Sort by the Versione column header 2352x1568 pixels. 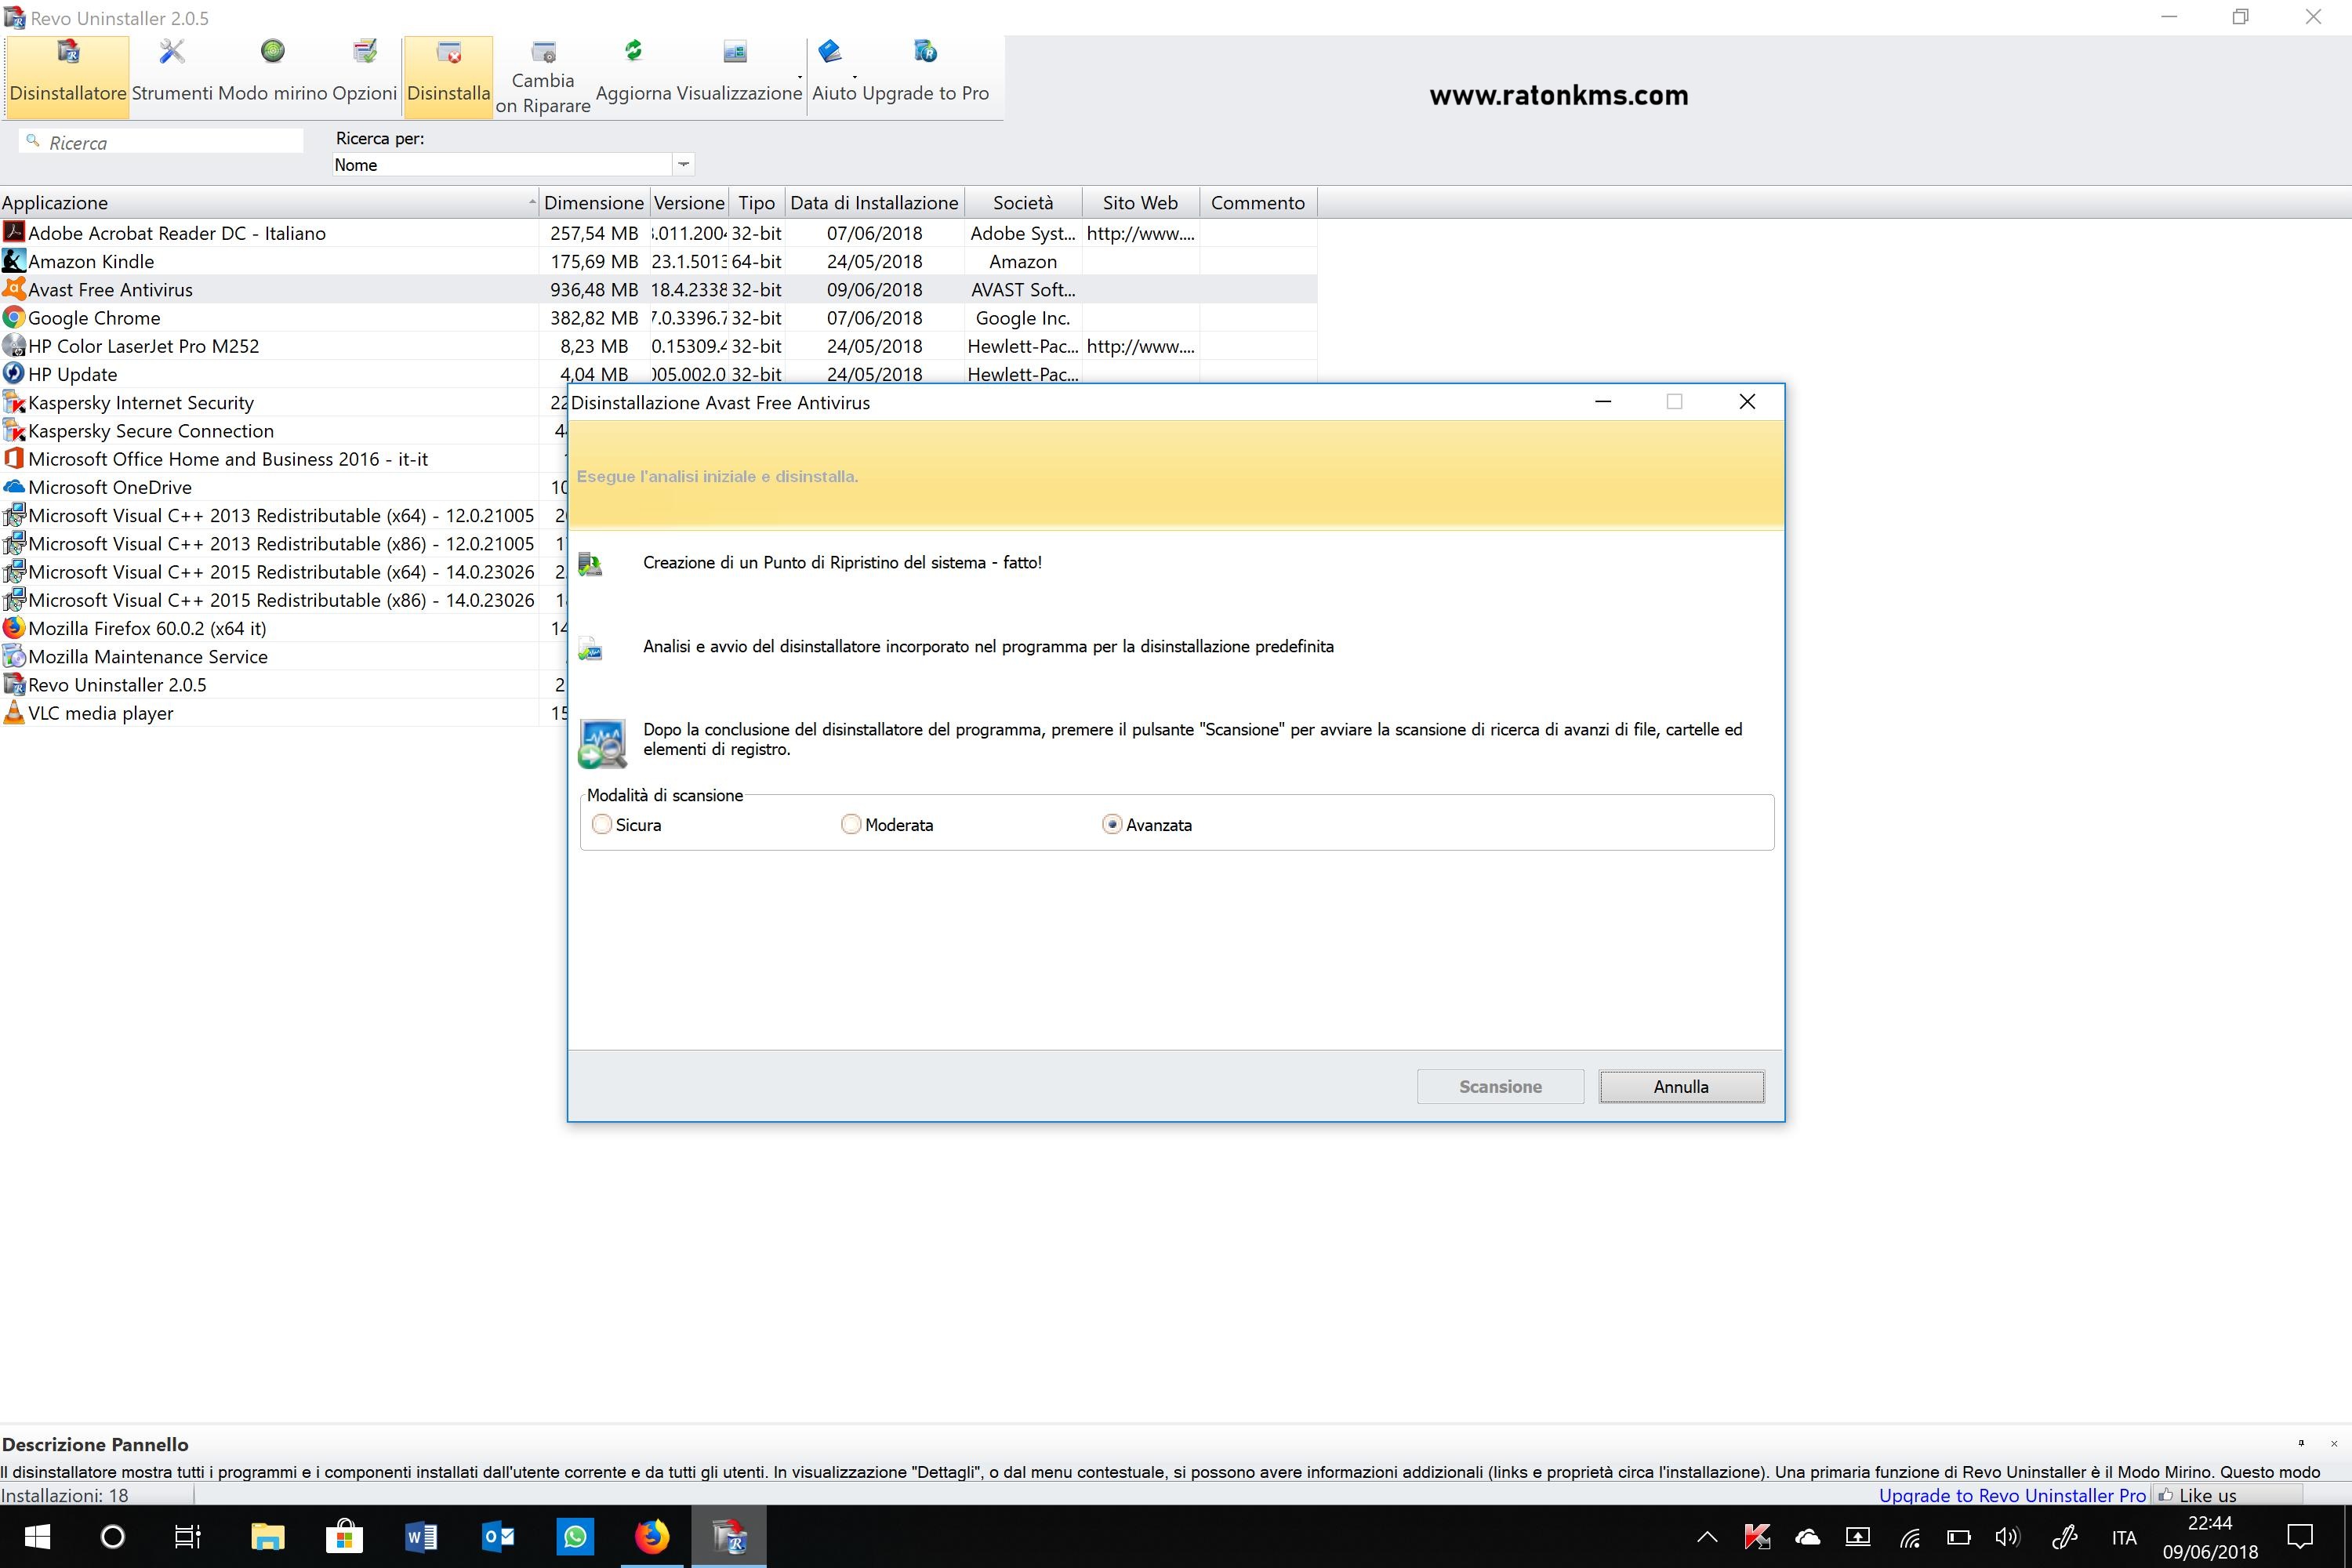click(x=689, y=202)
